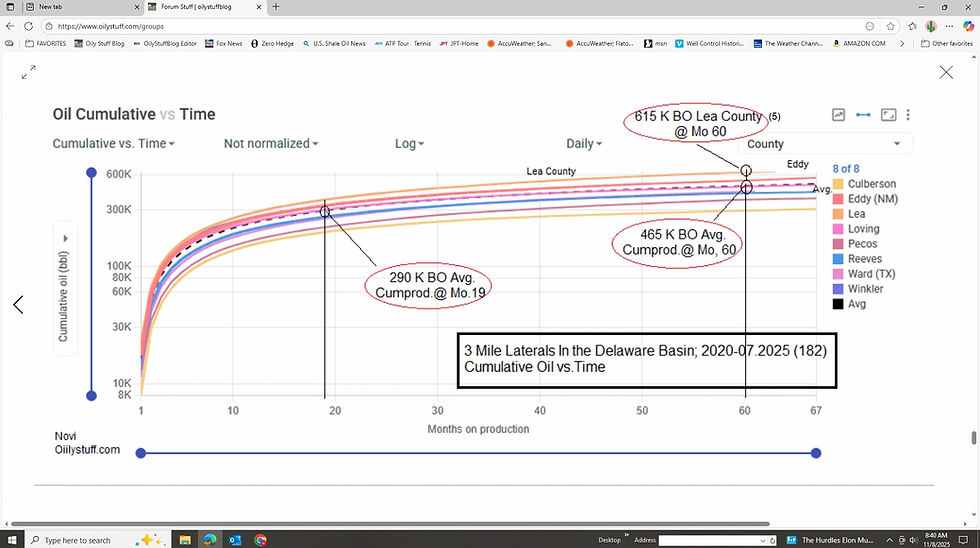Viewport: 980px width, 548px height.
Task: Click the blue line-style toggle icon
Action: point(863,115)
